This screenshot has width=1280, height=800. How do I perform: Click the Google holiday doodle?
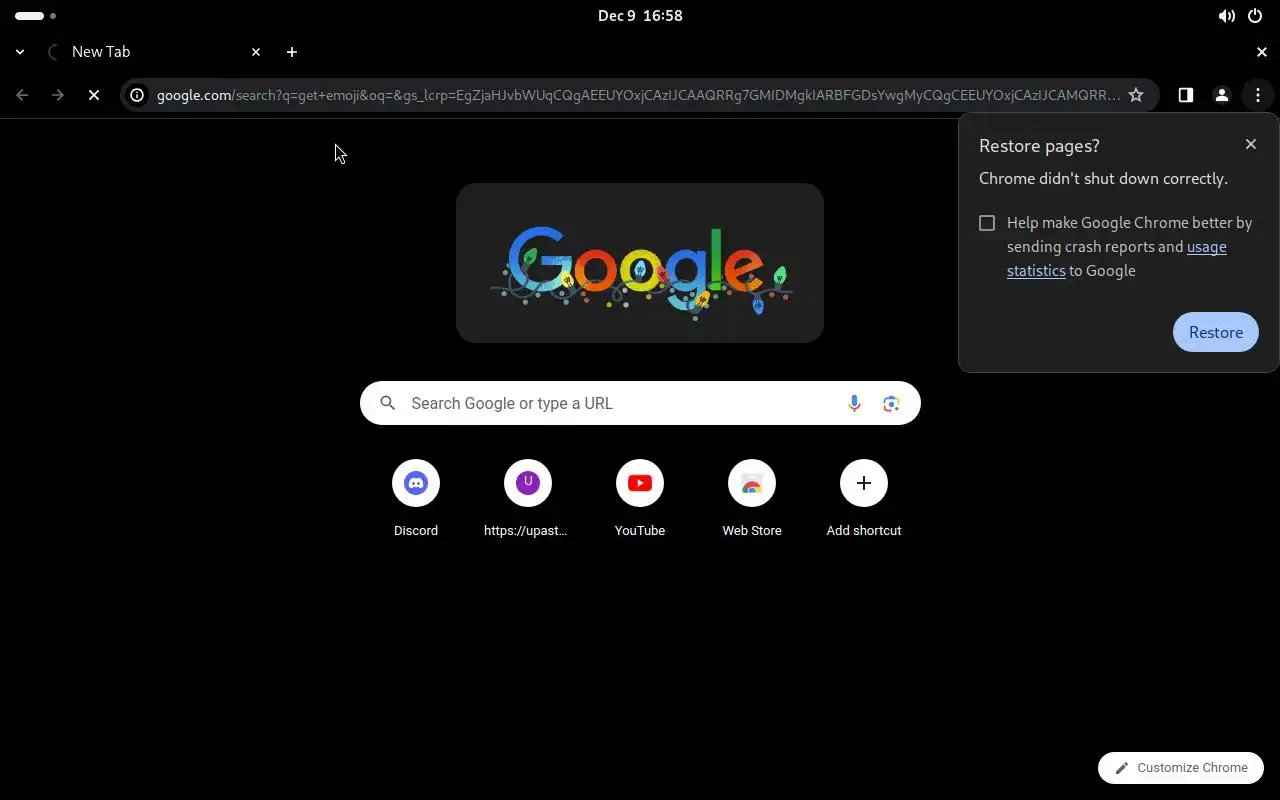(x=640, y=263)
